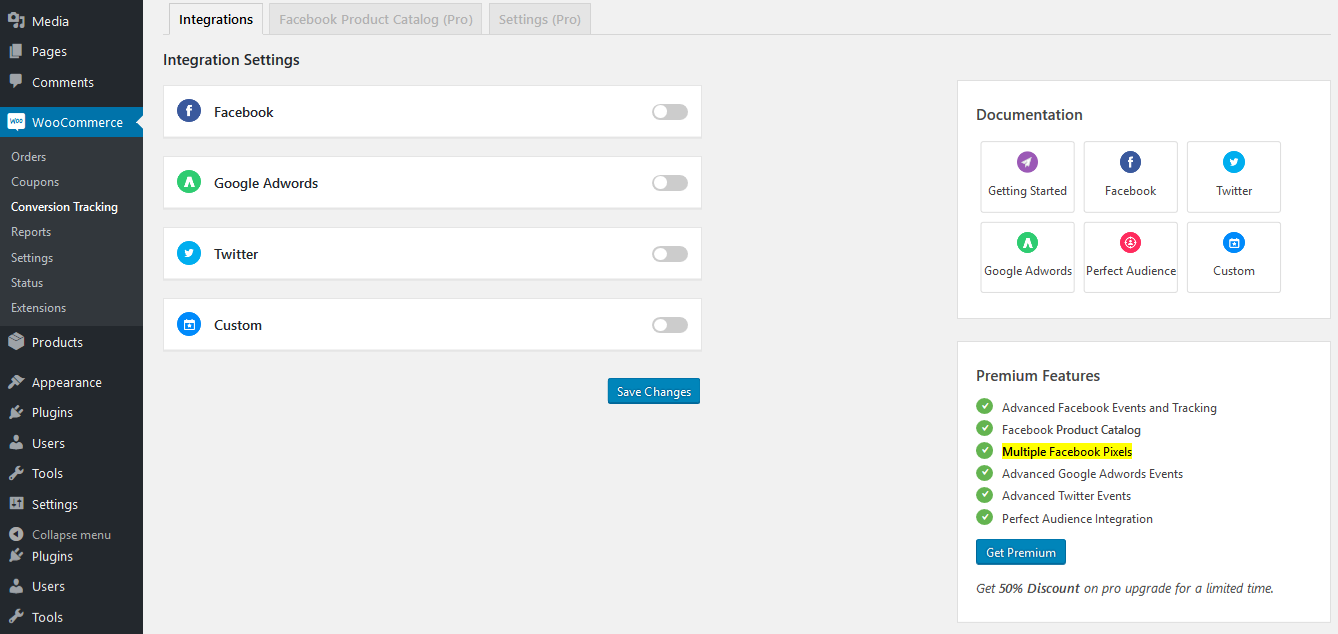
Task: Click "Perfect Audience Integration" text
Action: coord(1077,519)
